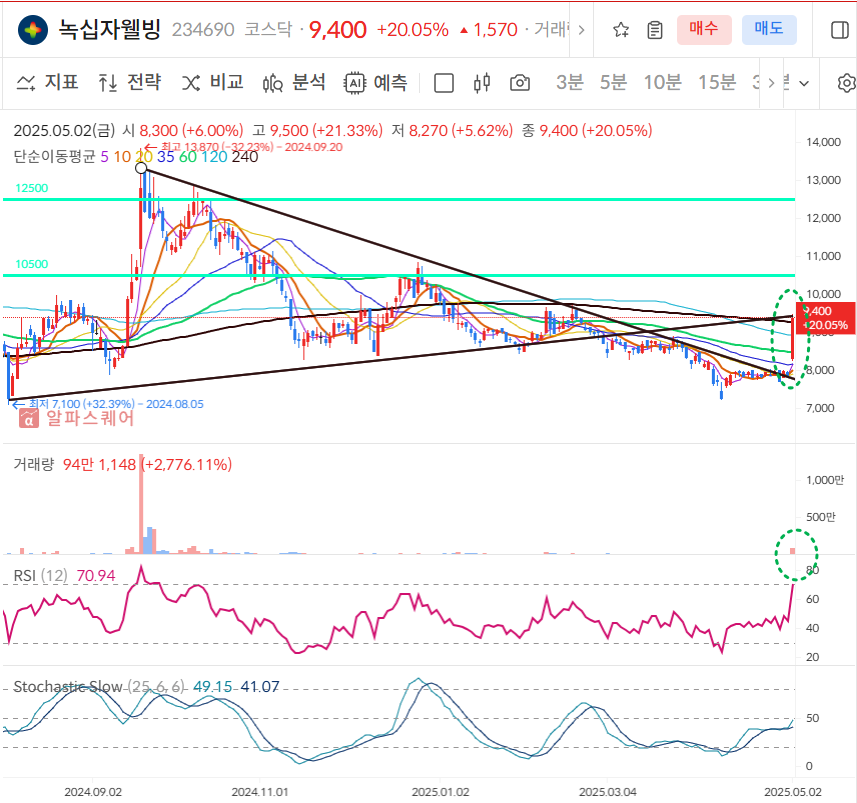Capture the chart with the camera icon
Screen dimensions: 857x803
[x=520, y=83]
